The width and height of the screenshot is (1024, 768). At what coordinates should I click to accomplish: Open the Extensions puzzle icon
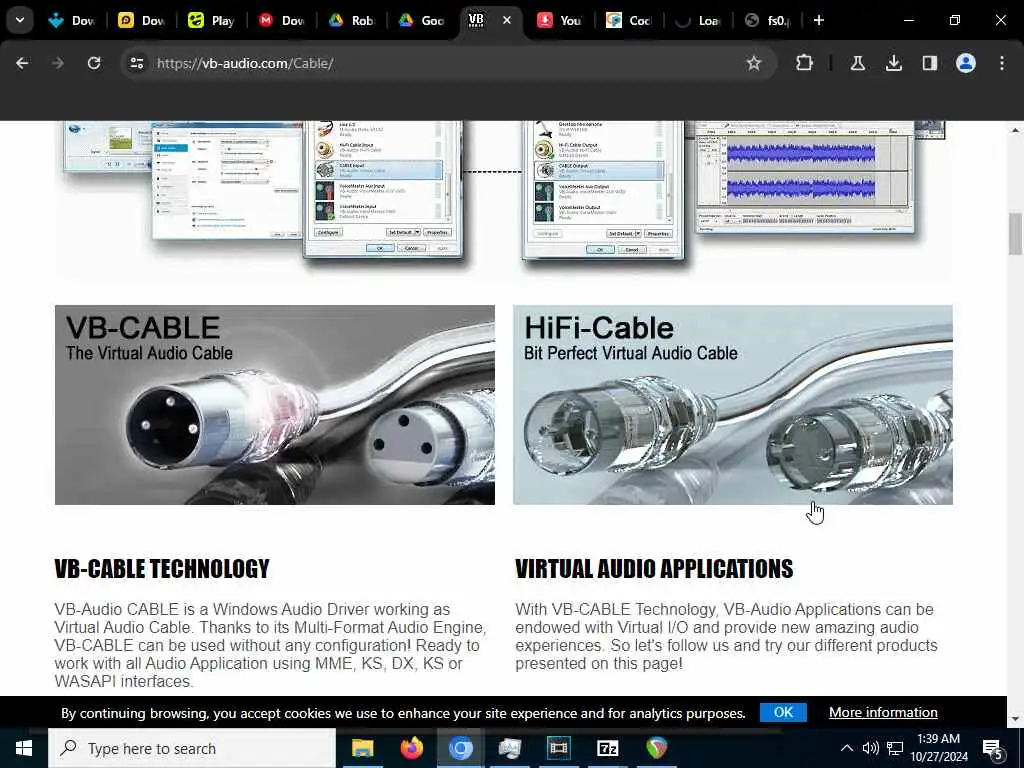(x=804, y=63)
